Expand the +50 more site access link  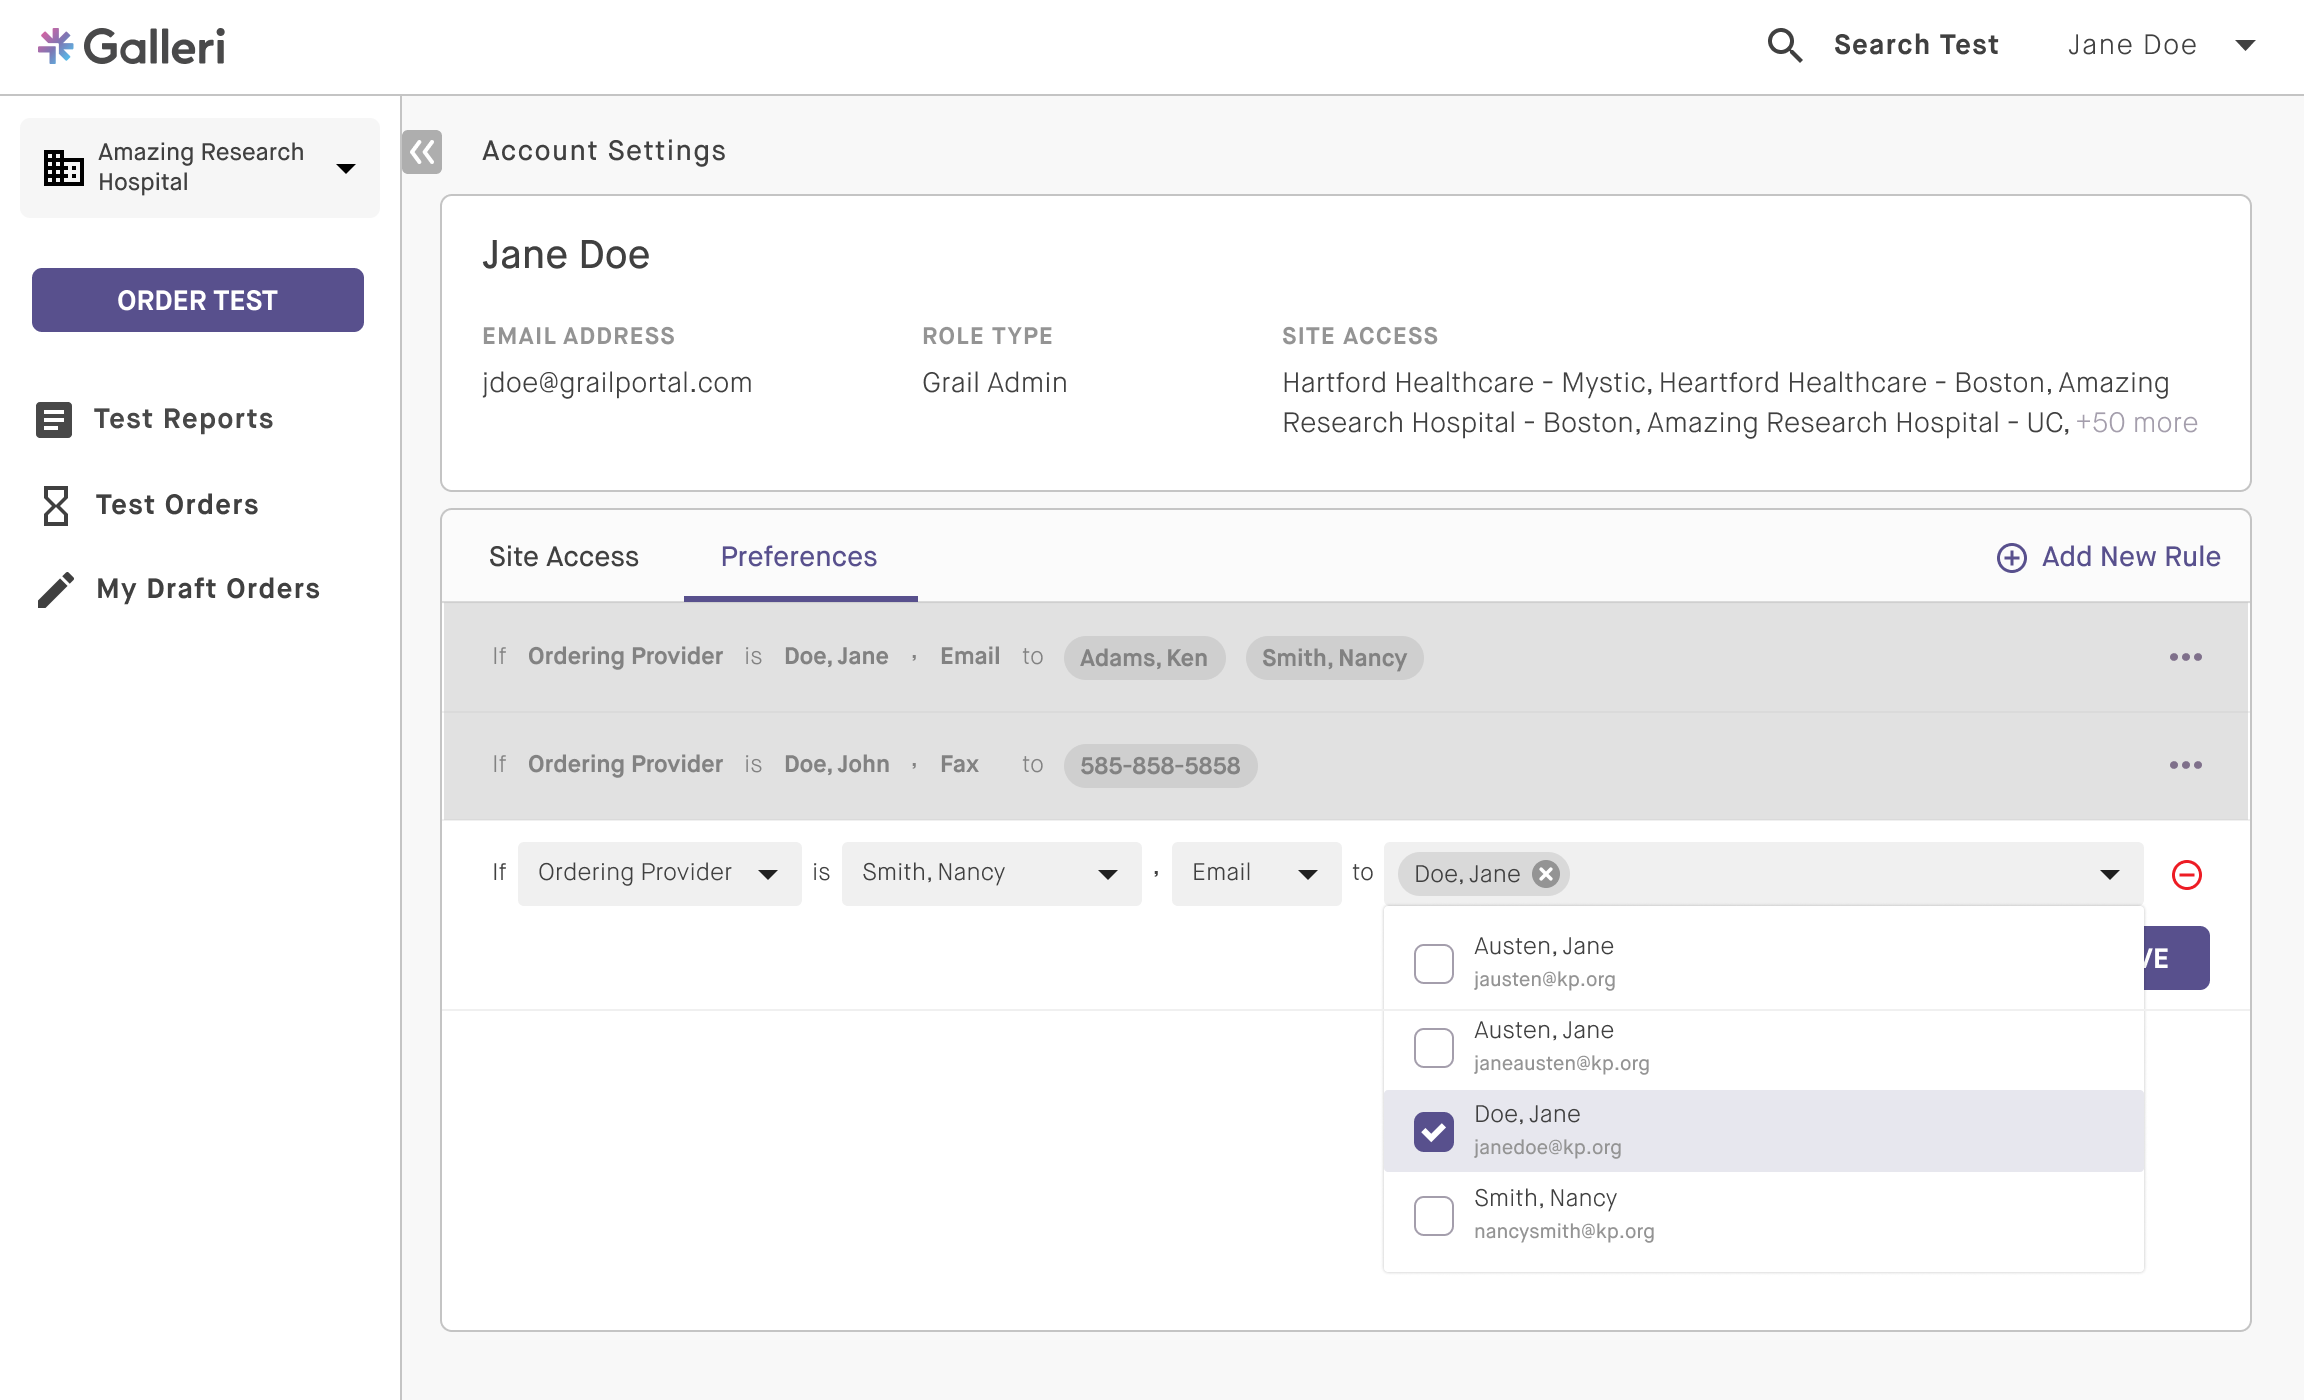[x=2136, y=423]
